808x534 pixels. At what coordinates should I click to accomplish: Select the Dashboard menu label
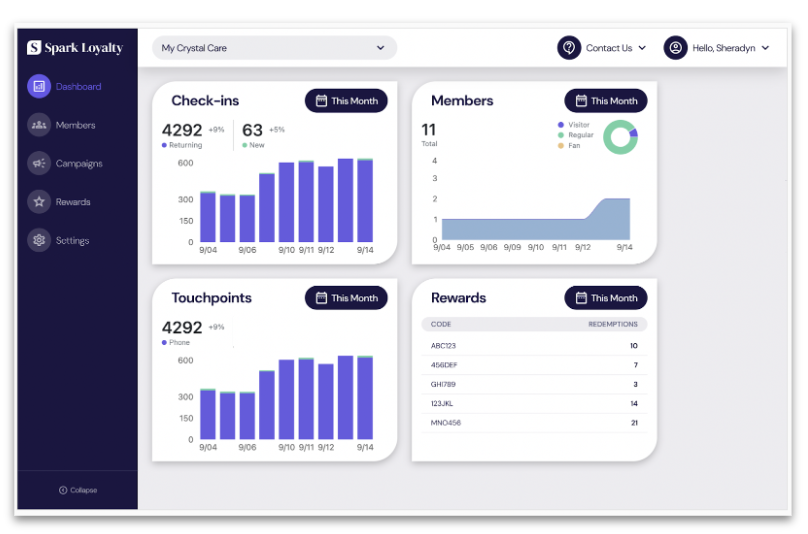(x=78, y=87)
